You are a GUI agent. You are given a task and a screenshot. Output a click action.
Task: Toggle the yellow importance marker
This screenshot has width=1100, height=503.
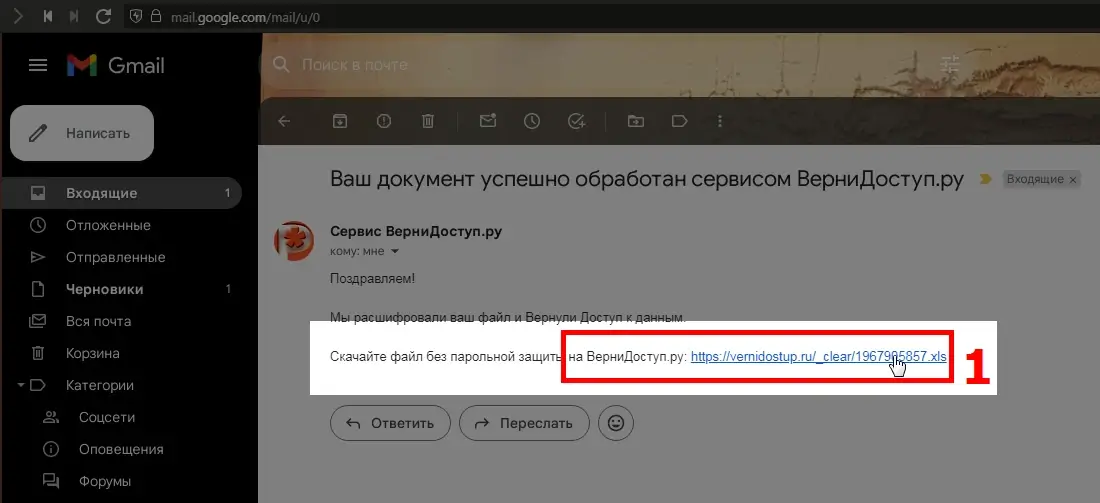pos(986,180)
